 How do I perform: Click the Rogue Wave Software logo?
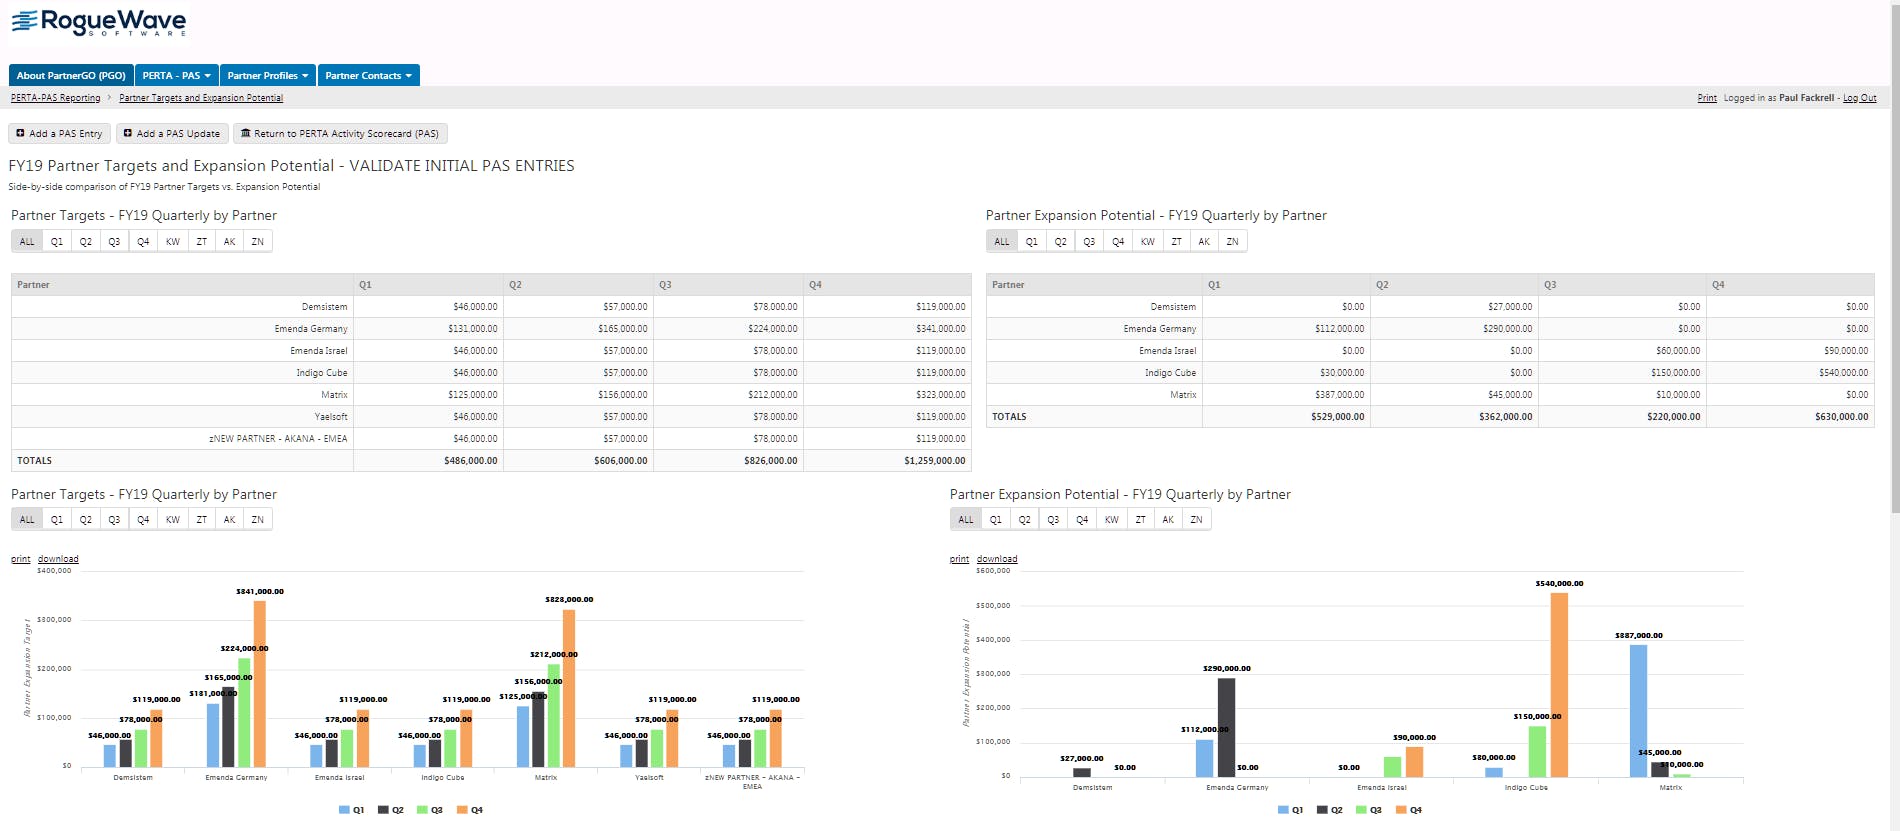point(98,23)
